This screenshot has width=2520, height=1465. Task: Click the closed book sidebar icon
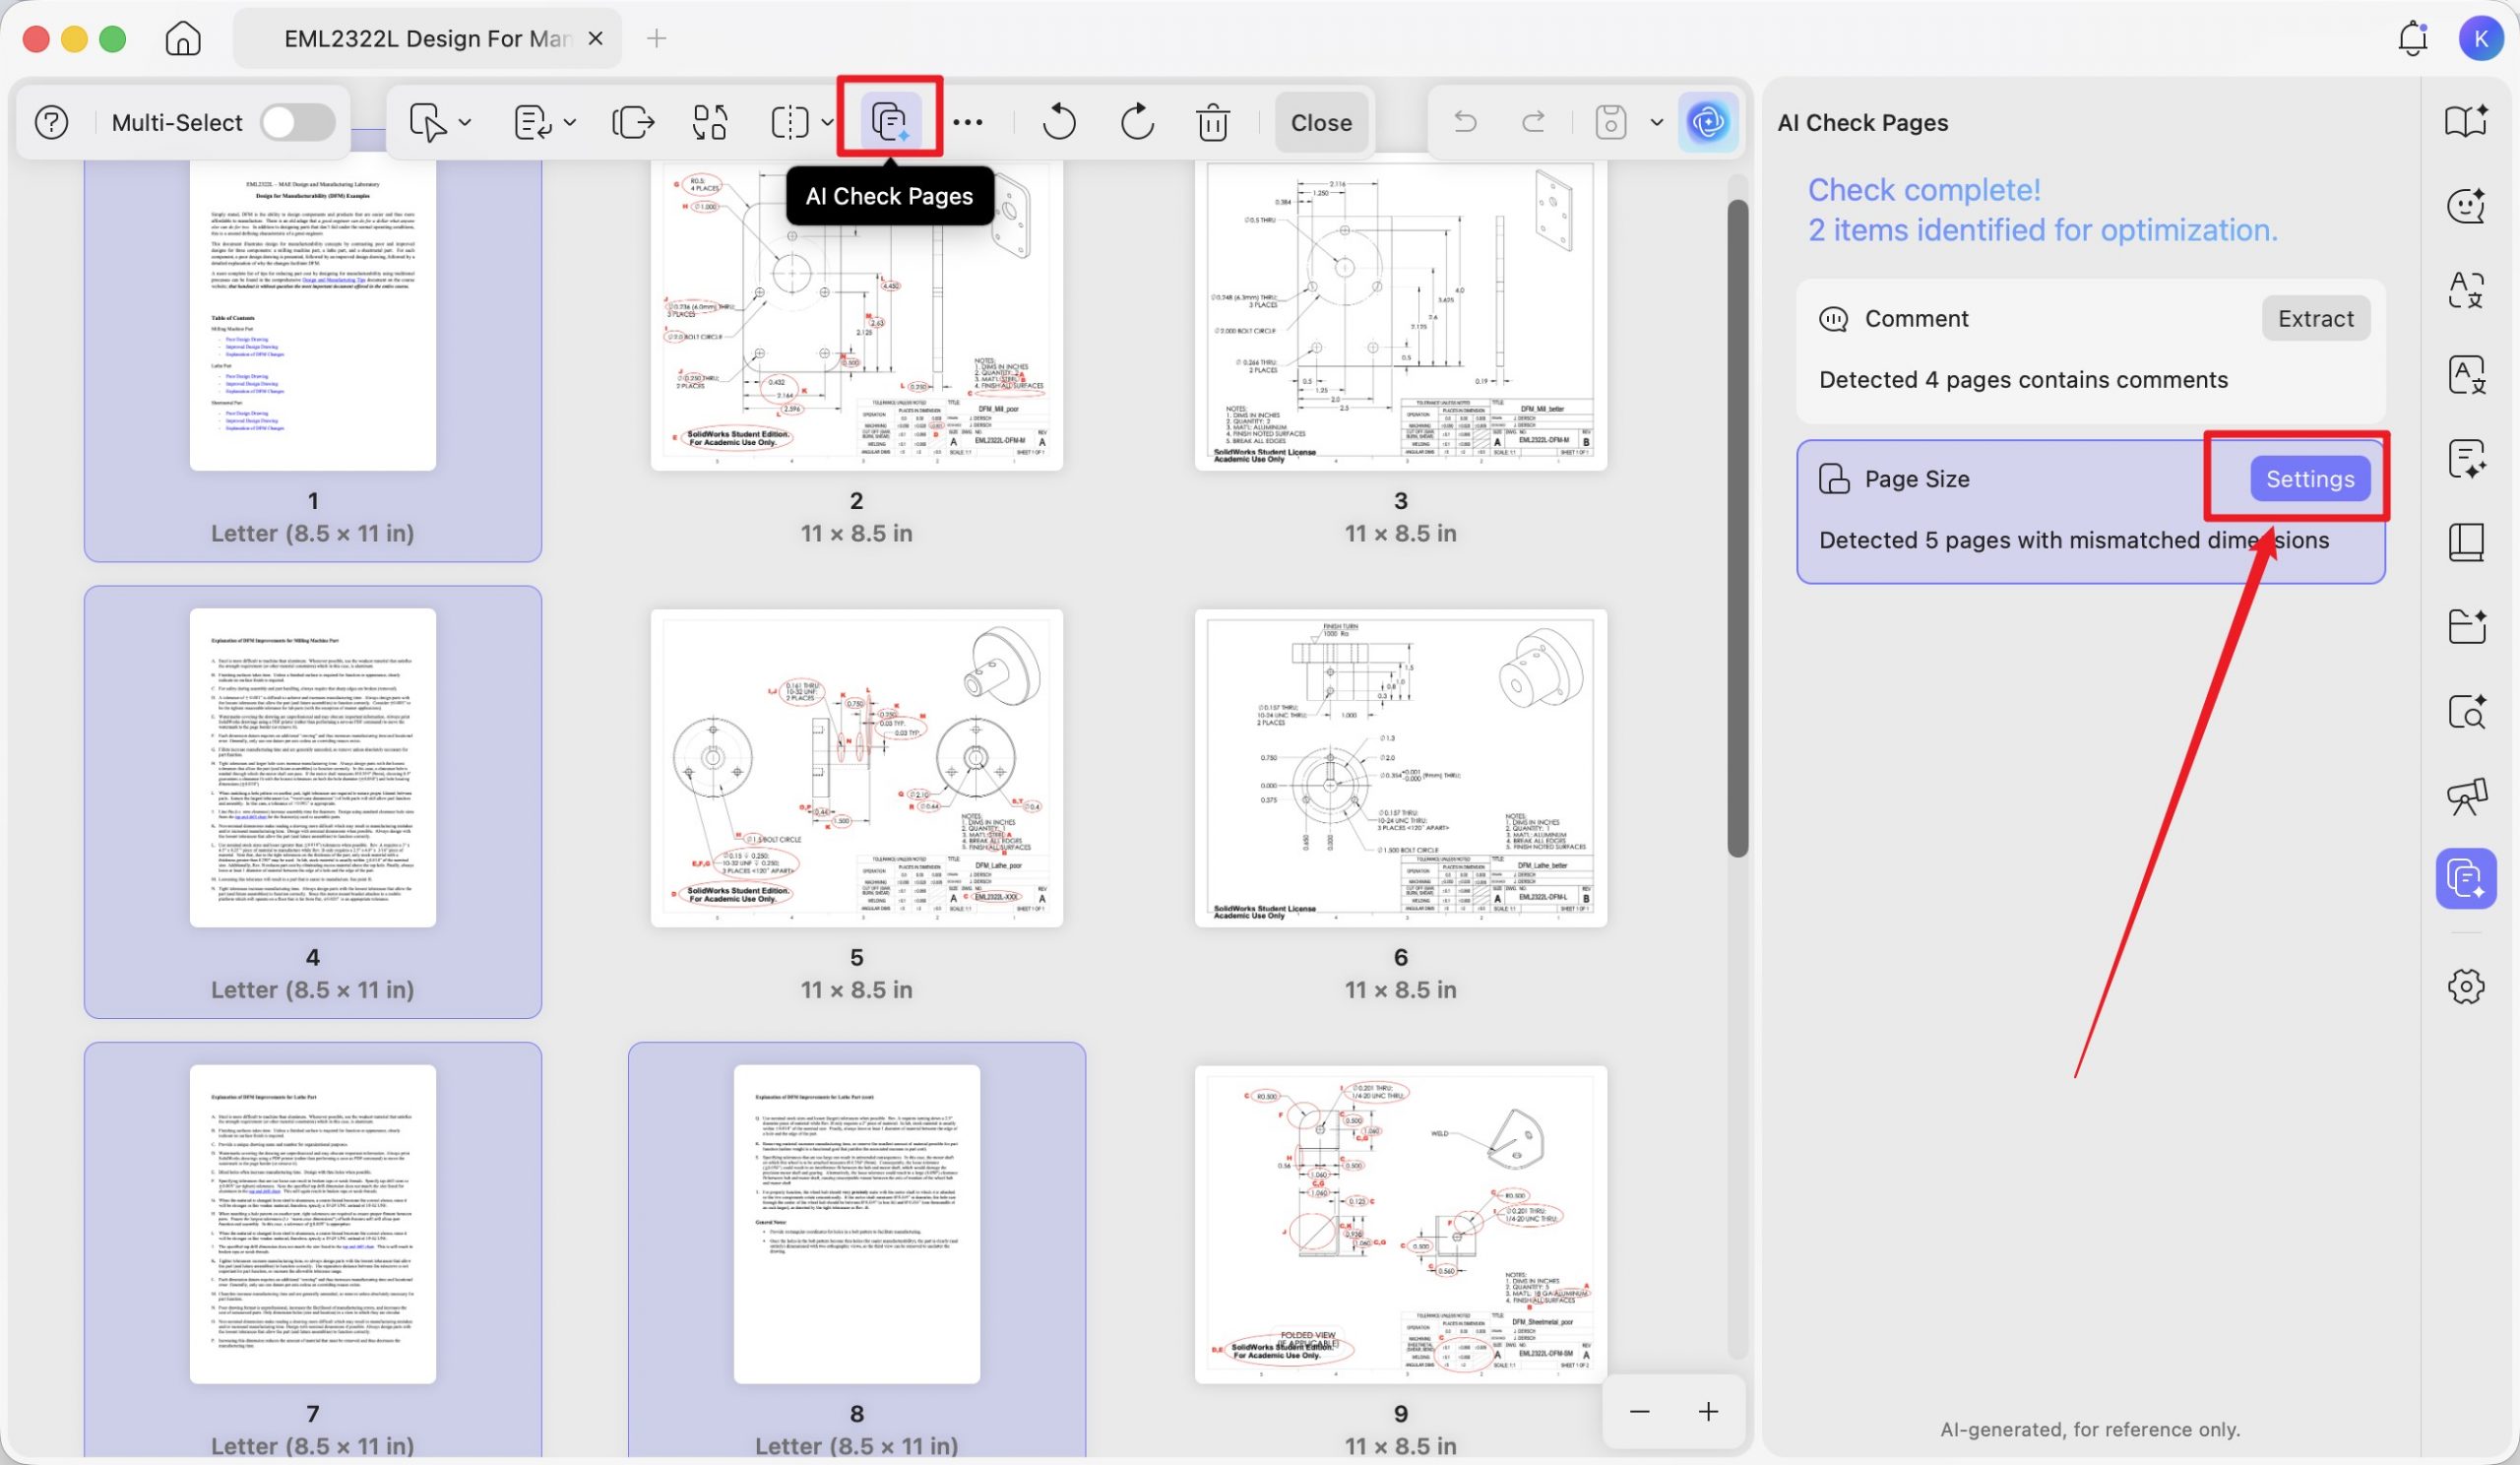point(2466,542)
